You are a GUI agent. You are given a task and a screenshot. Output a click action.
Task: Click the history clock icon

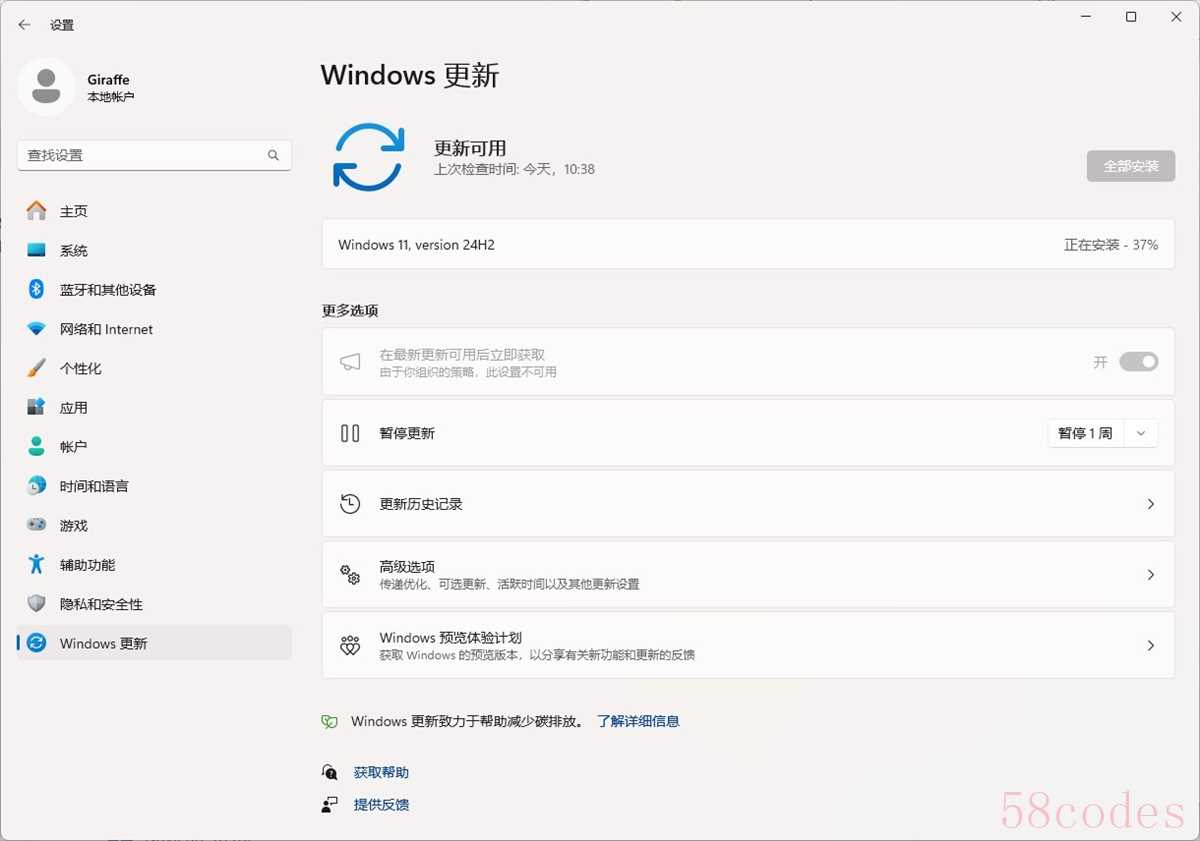pos(350,504)
